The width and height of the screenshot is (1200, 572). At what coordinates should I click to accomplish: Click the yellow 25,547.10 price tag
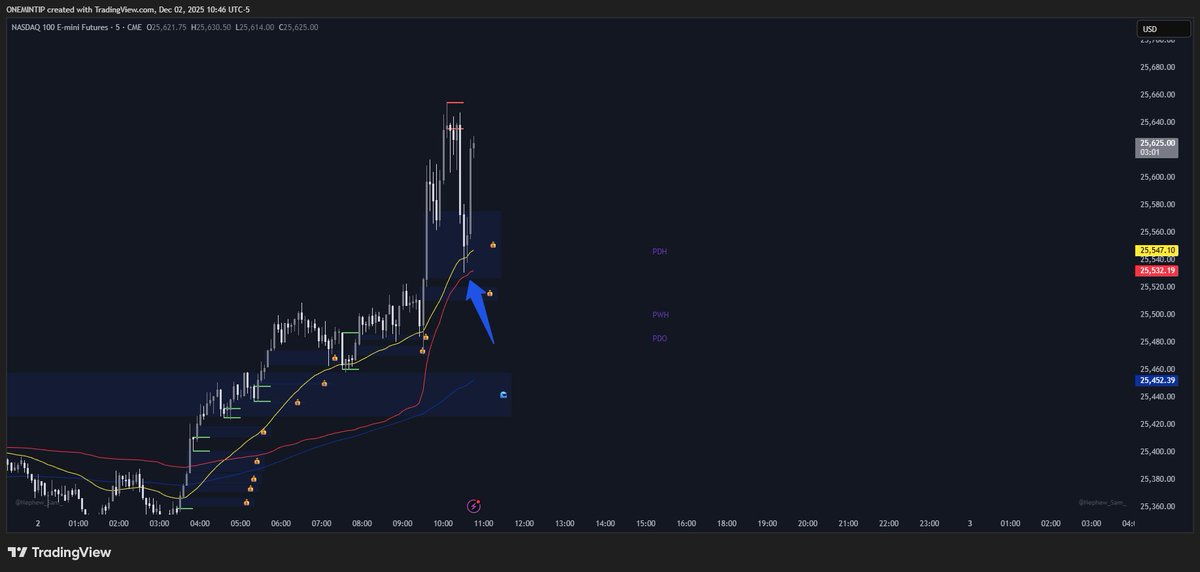pyautogui.click(x=1157, y=250)
